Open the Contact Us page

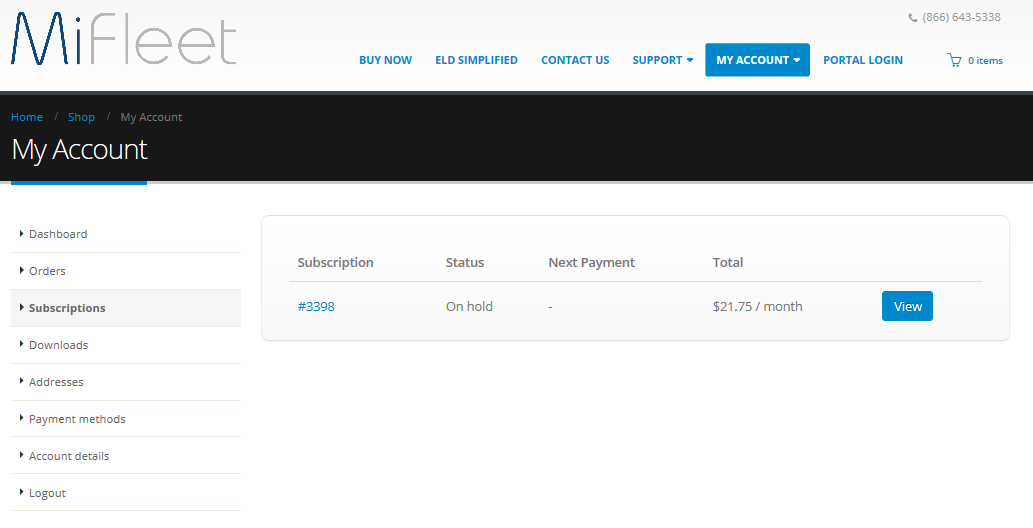click(575, 60)
